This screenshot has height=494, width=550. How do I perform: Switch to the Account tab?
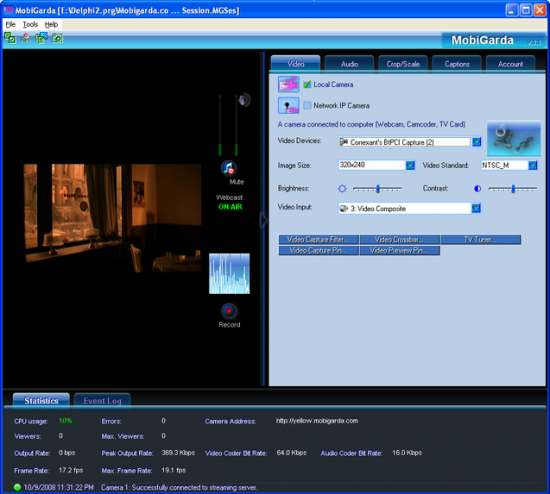click(510, 64)
